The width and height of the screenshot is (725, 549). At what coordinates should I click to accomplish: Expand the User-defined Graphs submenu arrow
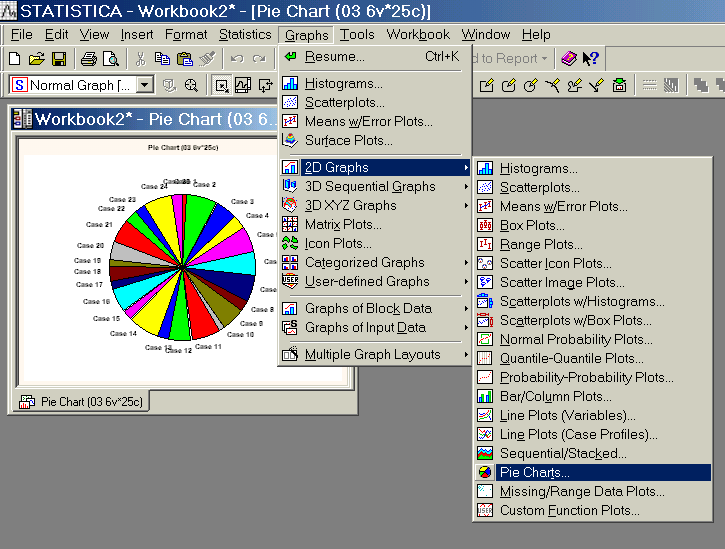[x=466, y=282]
